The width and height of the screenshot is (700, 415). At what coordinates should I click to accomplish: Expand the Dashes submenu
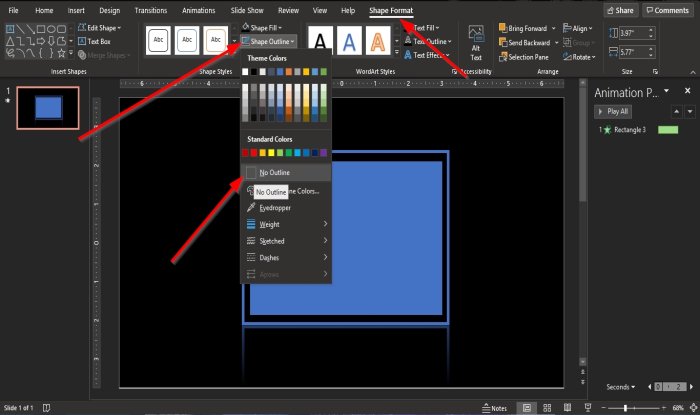[286, 257]
